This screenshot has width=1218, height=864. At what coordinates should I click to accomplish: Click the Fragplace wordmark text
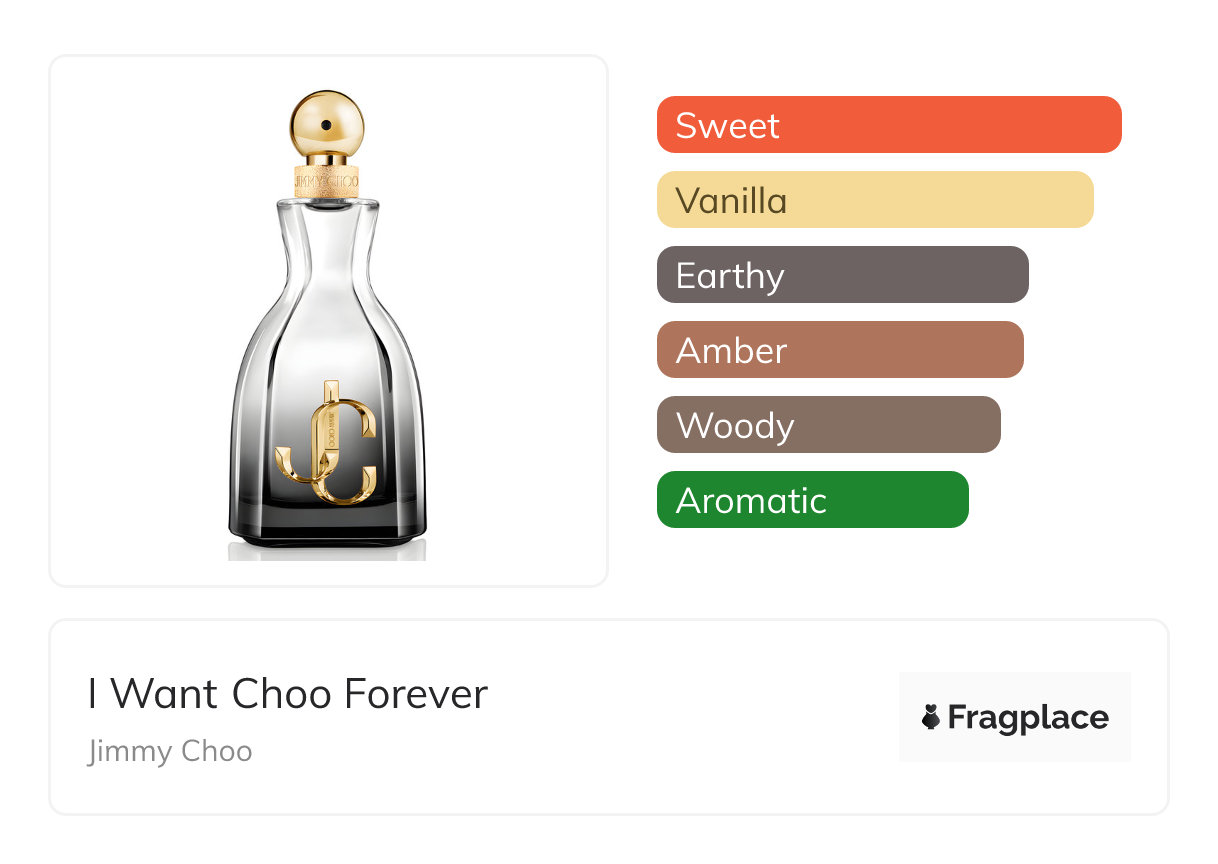(x=1028, y=718)
